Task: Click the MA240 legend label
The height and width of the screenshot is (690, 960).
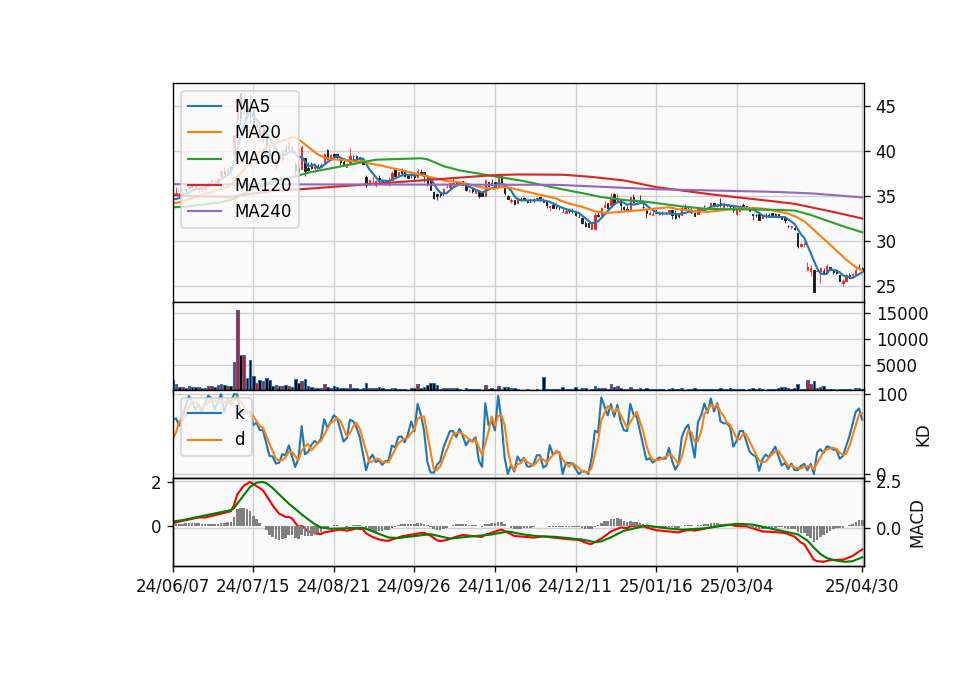Action: coord(263,211)
